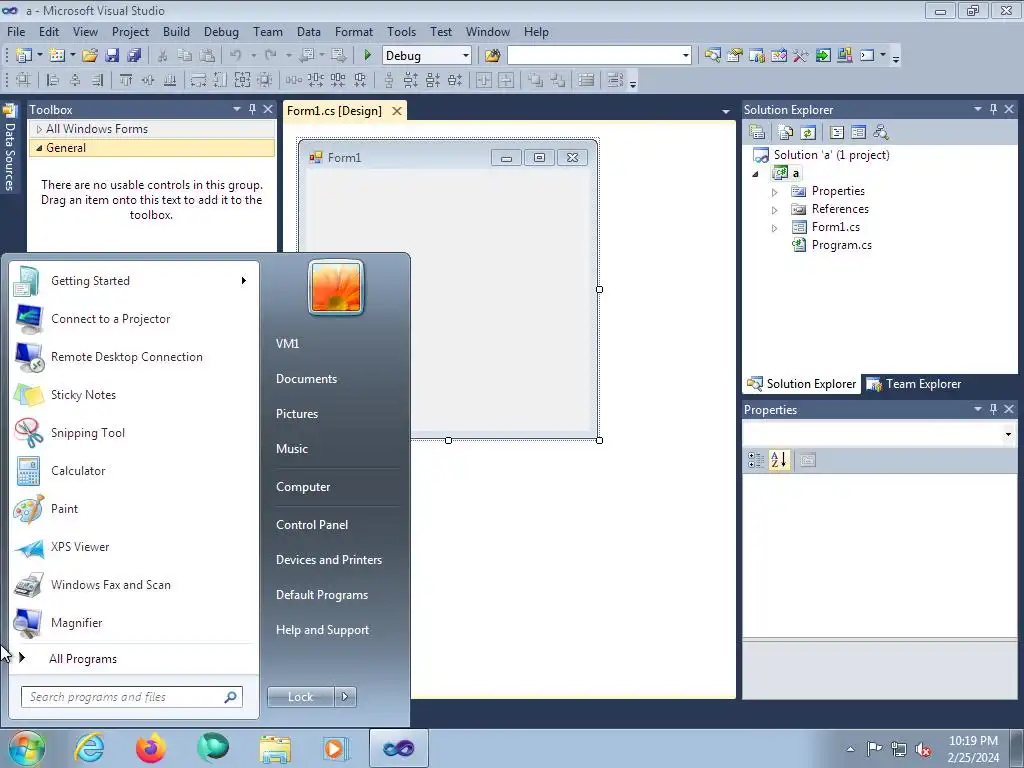Viewport: 1024px width, 768px height.
Task: Click Show All Files in Solution Explorer
Action: (786, 133)
